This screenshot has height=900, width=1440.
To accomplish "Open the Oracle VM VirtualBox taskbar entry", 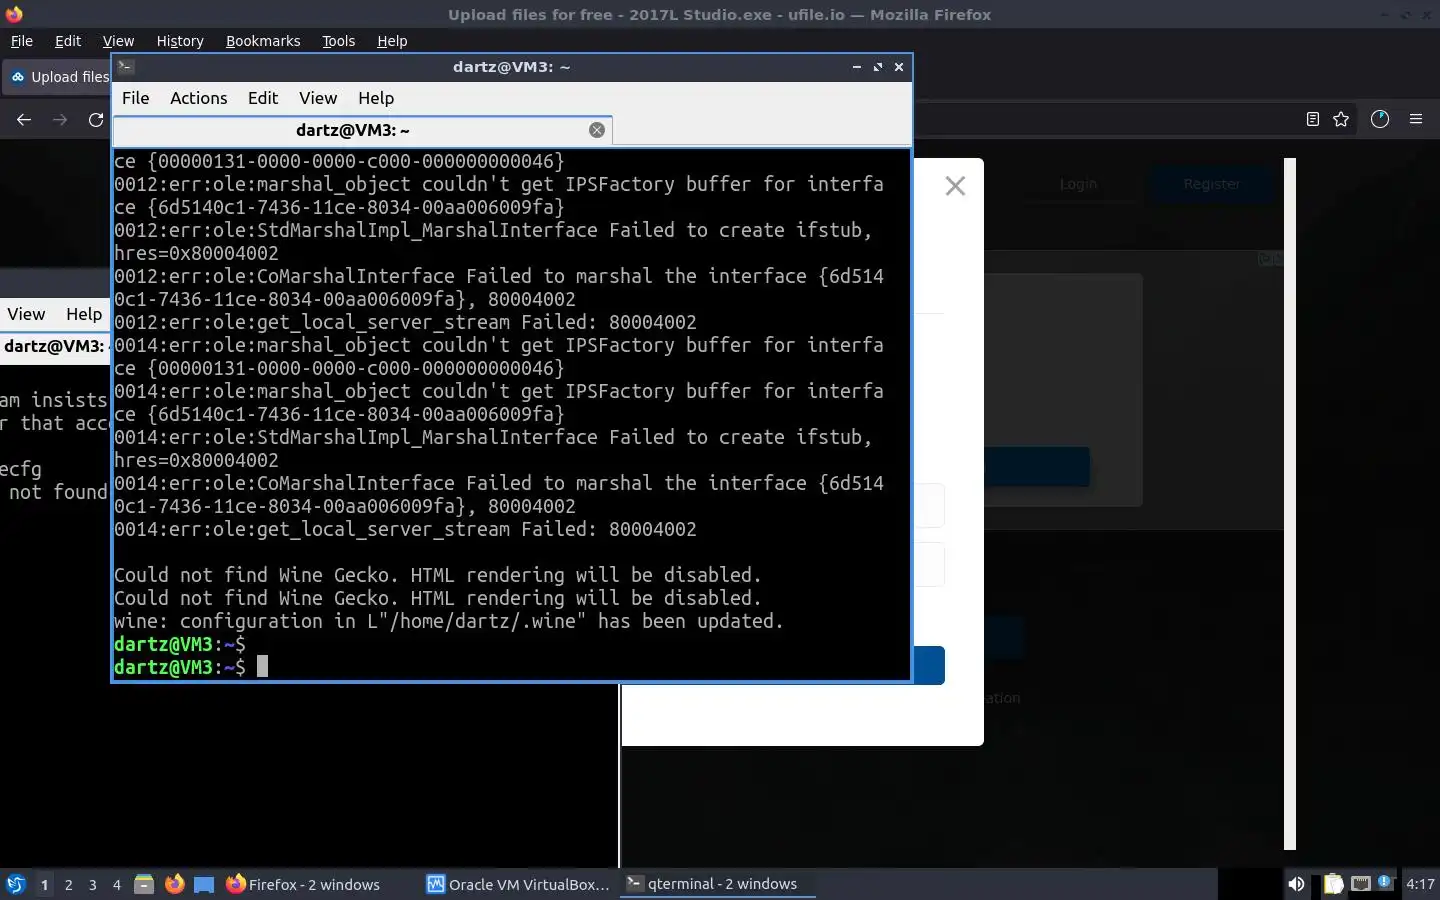I will click(518, 884).
